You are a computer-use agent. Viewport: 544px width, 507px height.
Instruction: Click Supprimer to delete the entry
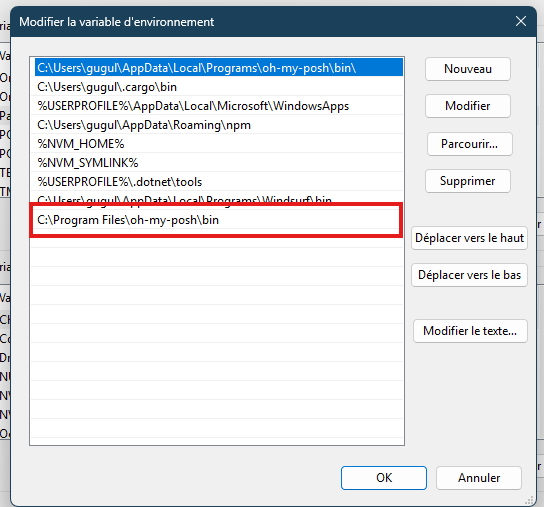[x=468, y=180]
